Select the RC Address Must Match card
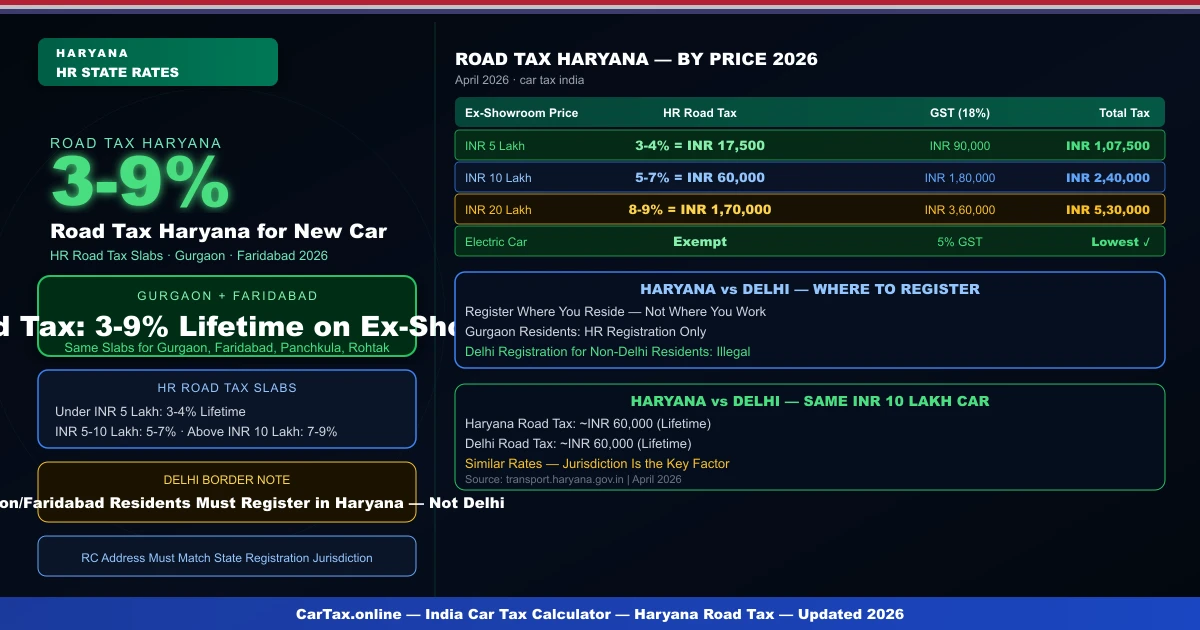 226,556
